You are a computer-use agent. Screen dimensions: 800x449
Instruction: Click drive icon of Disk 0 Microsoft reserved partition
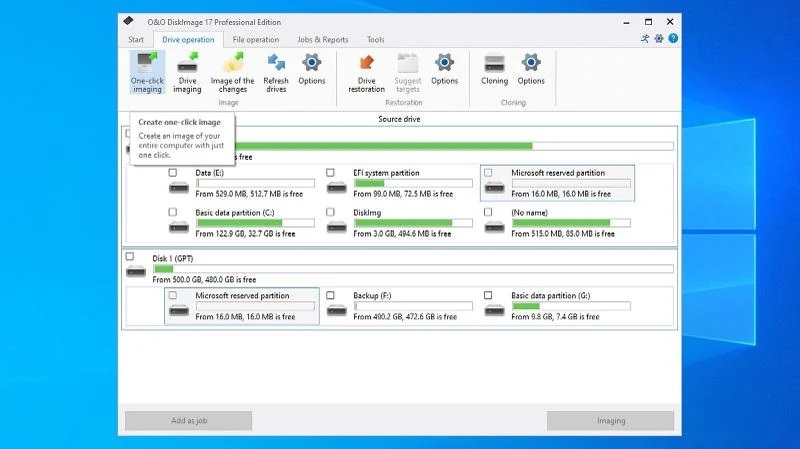(494, 188)
